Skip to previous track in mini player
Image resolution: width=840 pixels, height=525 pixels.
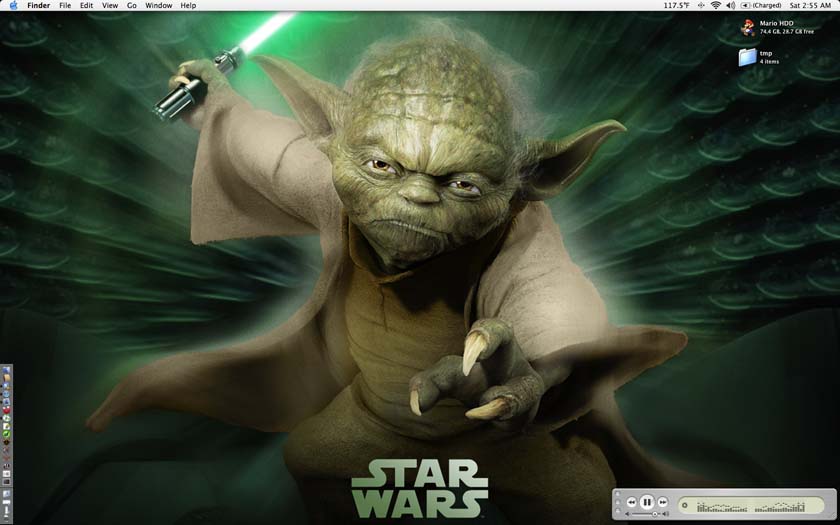632,502
